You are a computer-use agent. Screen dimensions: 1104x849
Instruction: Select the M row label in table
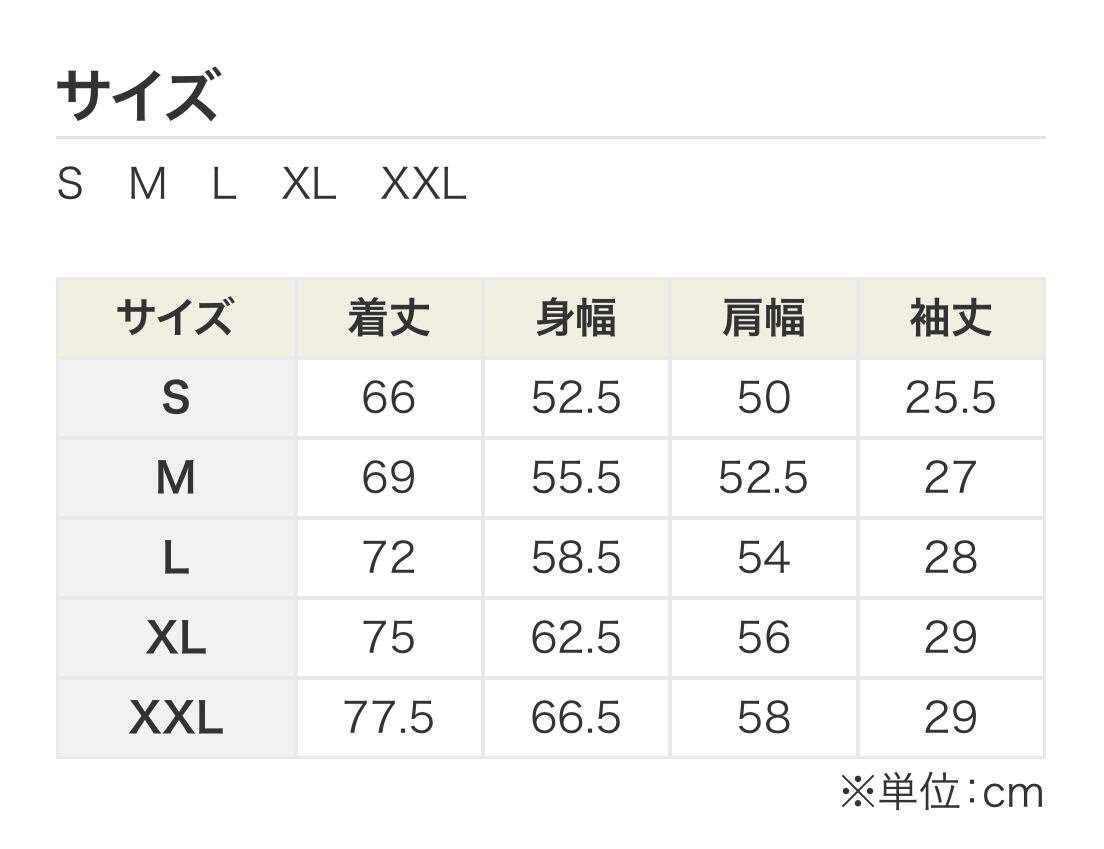click(x=175, y=479)
